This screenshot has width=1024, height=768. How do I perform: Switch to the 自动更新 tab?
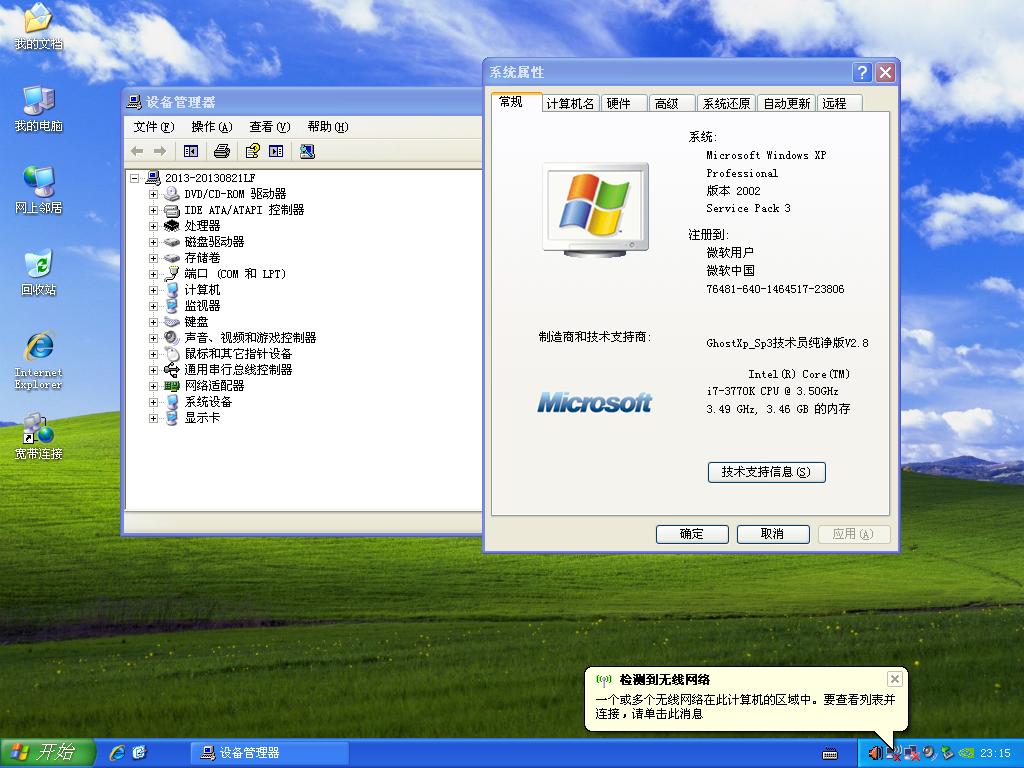tap(787, 103)
